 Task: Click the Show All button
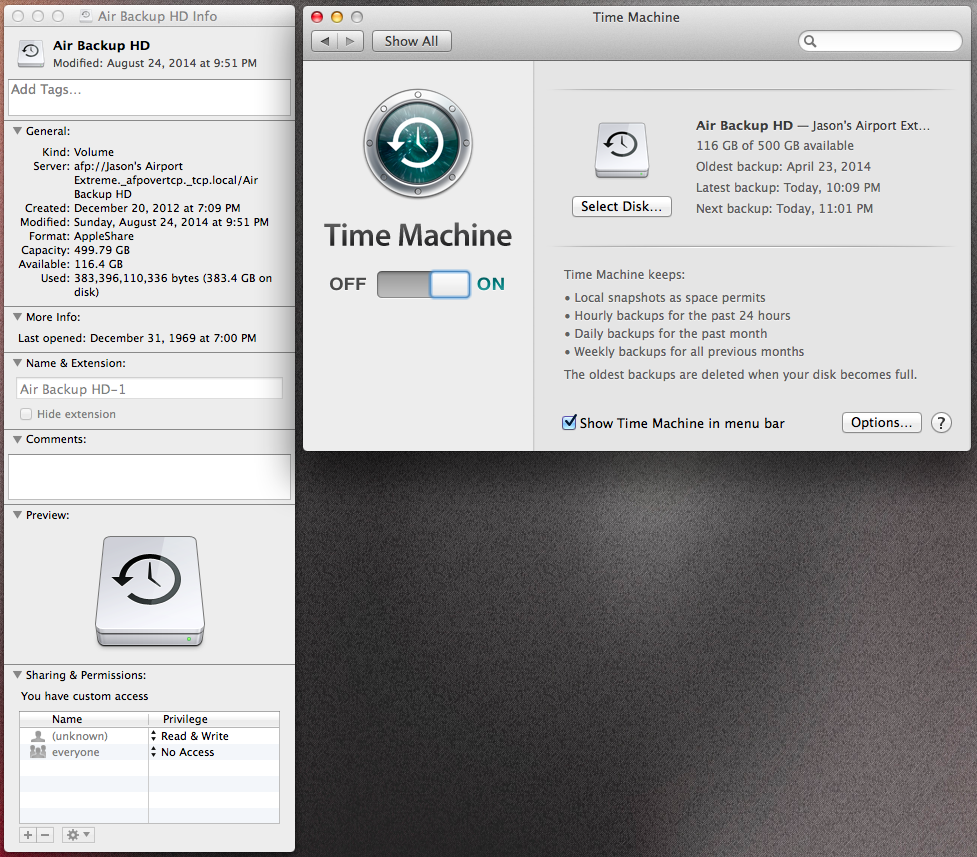point(411,41)
